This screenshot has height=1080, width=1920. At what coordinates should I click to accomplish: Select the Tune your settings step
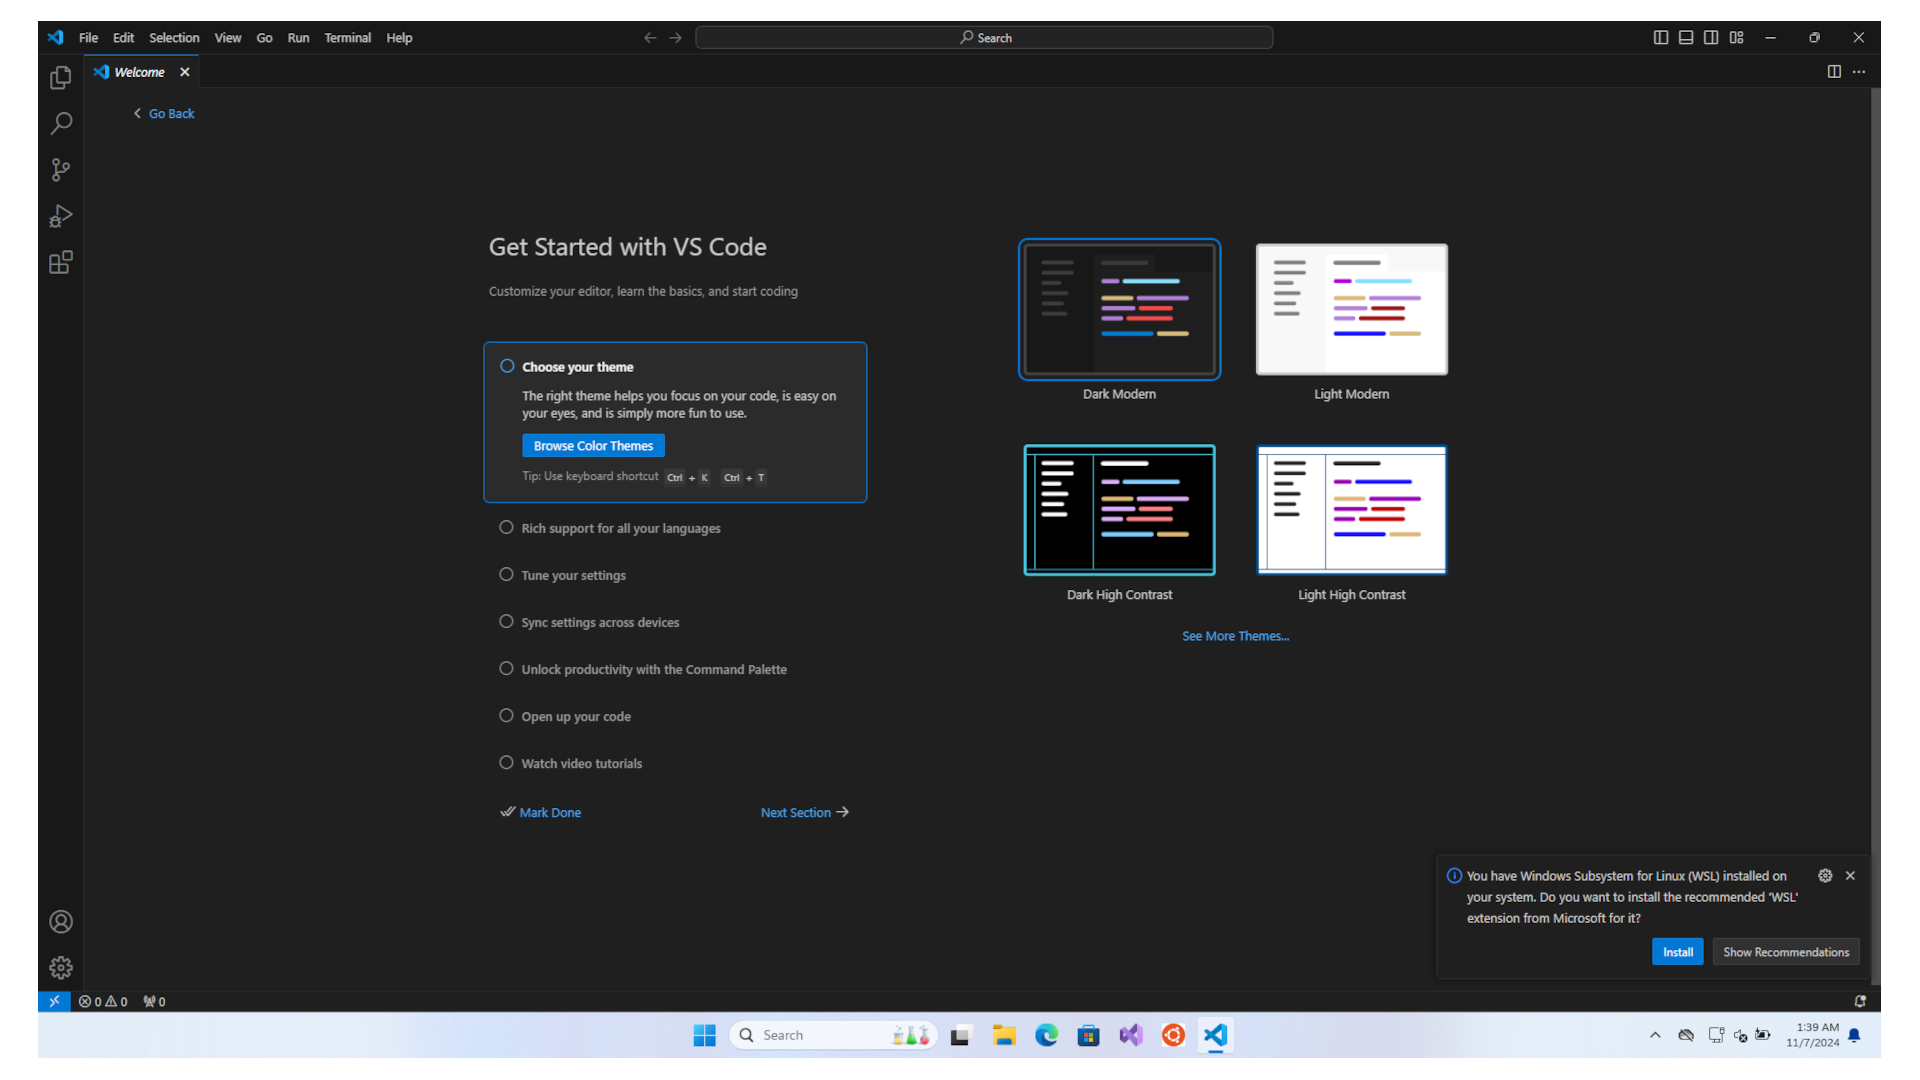(572, 575)
